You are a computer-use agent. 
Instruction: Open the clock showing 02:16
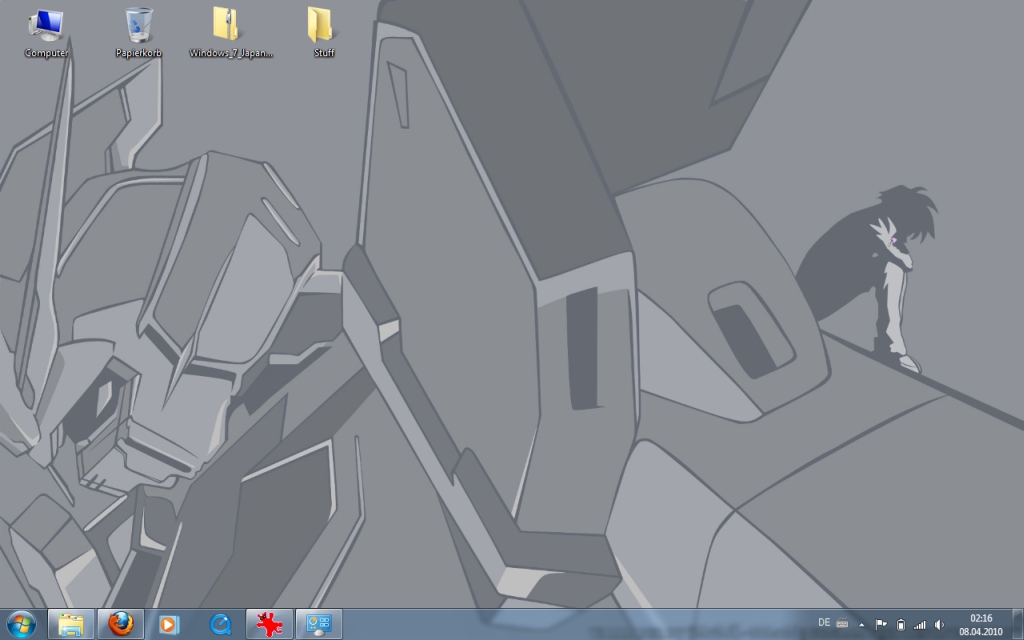point(981,625)
